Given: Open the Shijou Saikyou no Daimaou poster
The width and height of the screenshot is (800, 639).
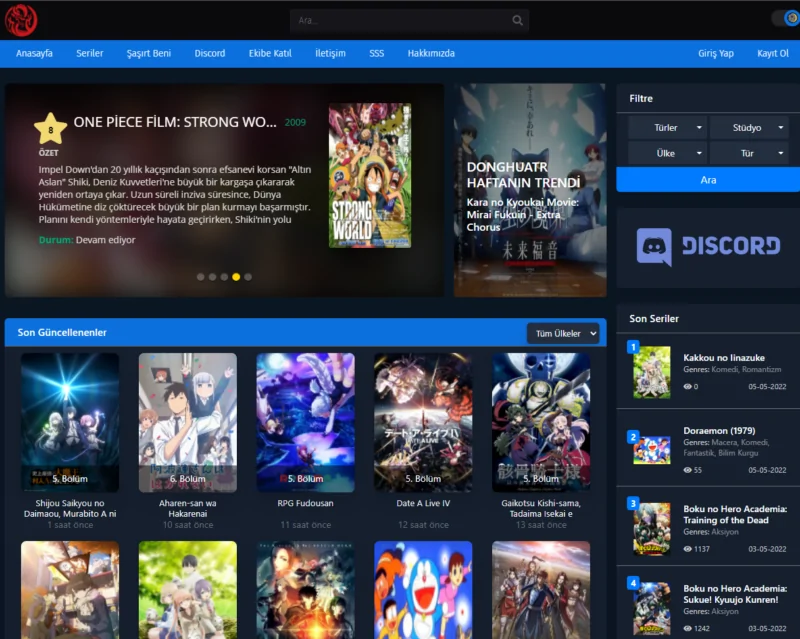Looking at the screenshot, I should pyautogui.click(x=70, y=423).
